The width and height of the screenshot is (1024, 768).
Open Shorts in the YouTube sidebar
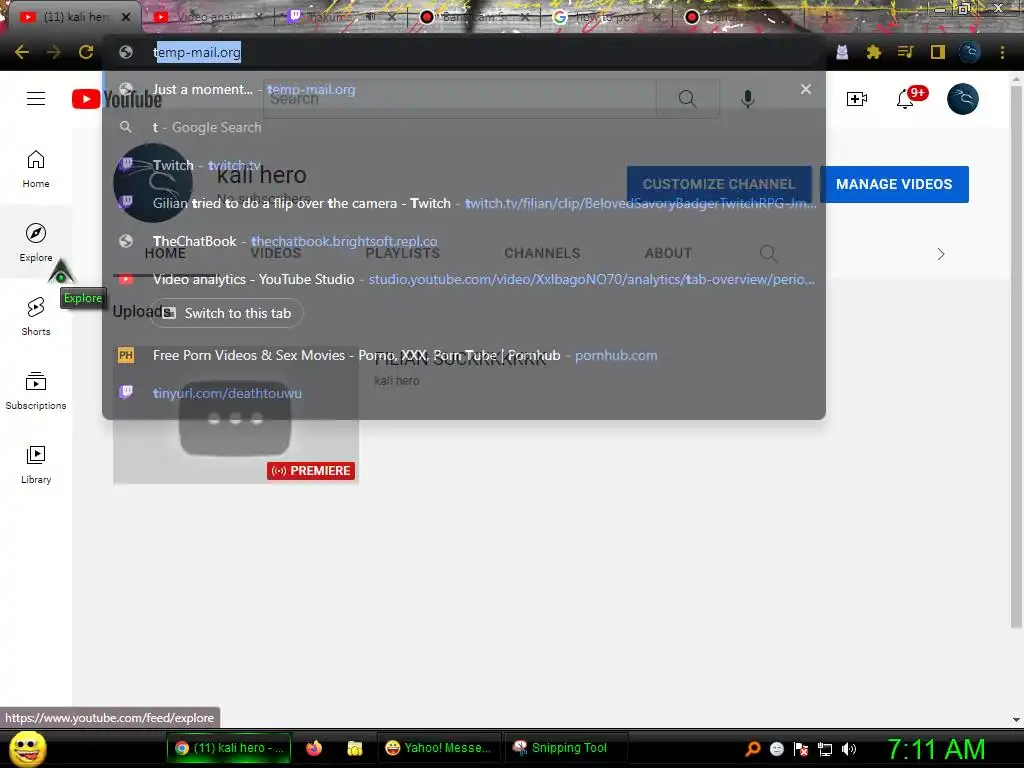pyautogui.click(x=36, y=317)
